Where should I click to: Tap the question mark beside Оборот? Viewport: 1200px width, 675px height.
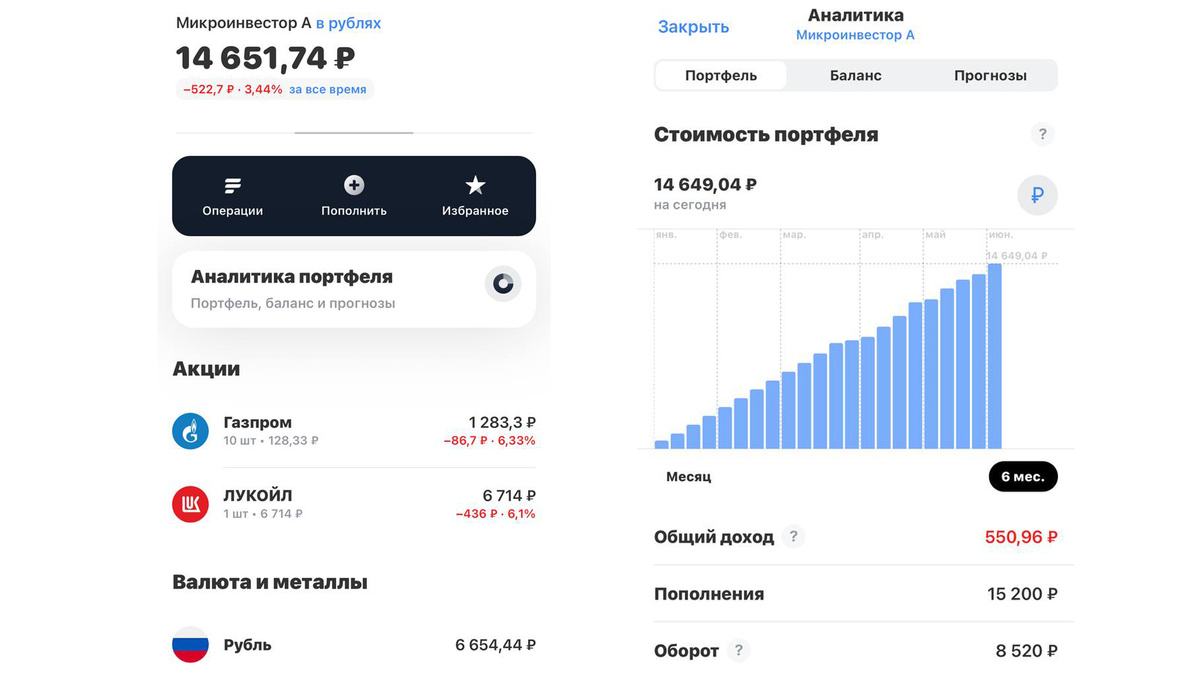[x=738, y=650]
